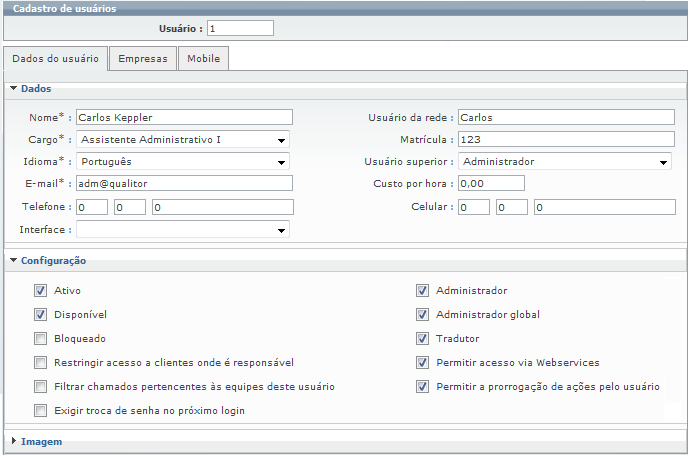Focus the Matrícula input field
The height and width of the screenshot is (459, 692).
pos(565,139)
